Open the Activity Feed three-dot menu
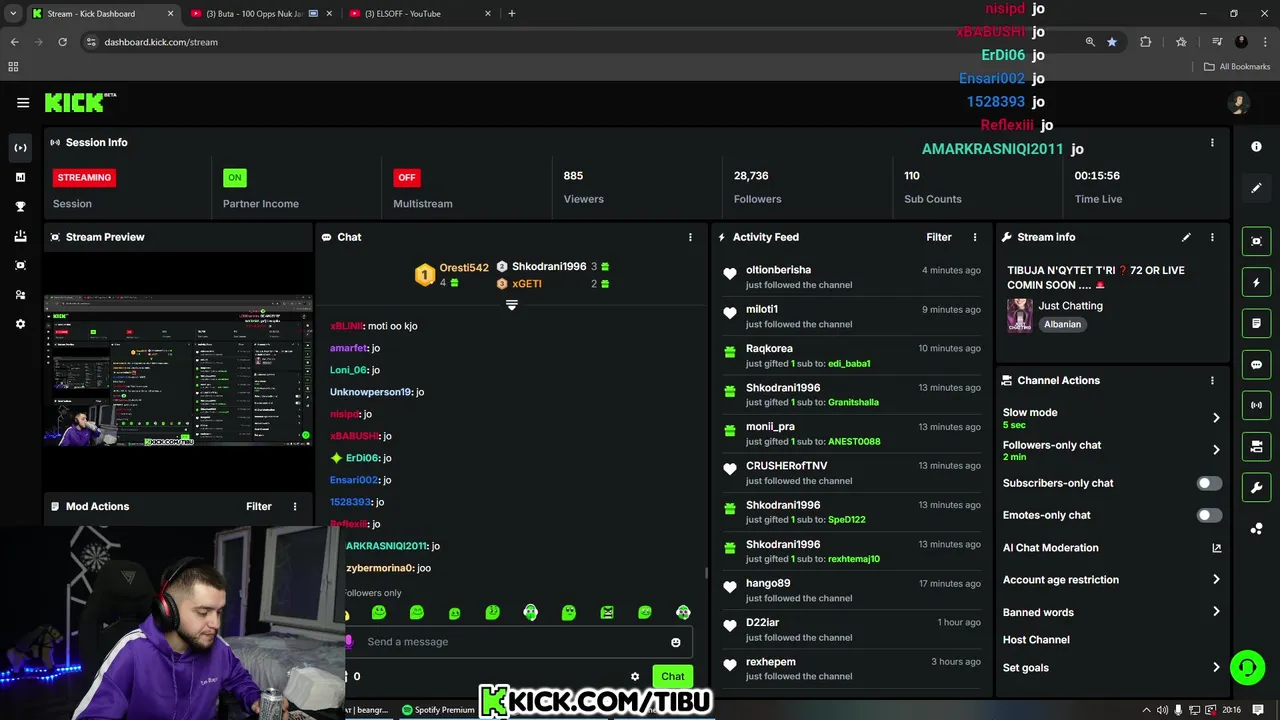The image size is (1280, 720). tap(975, 237)
